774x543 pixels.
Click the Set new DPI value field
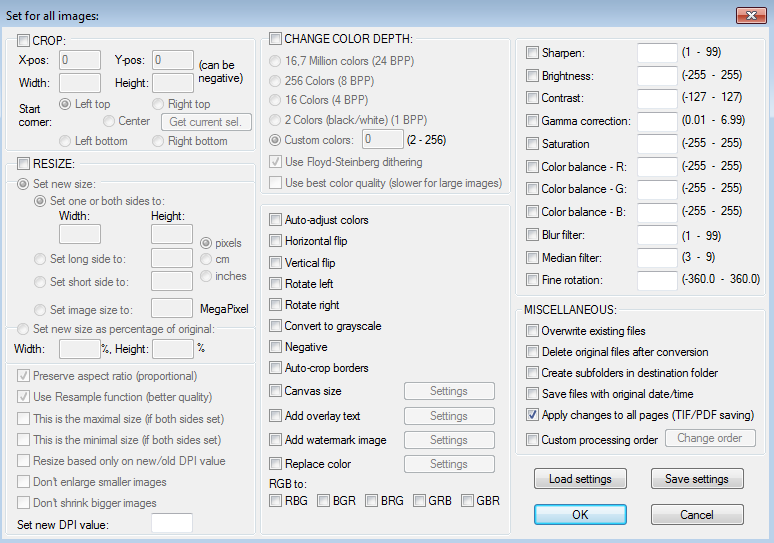tap(172, 523)
